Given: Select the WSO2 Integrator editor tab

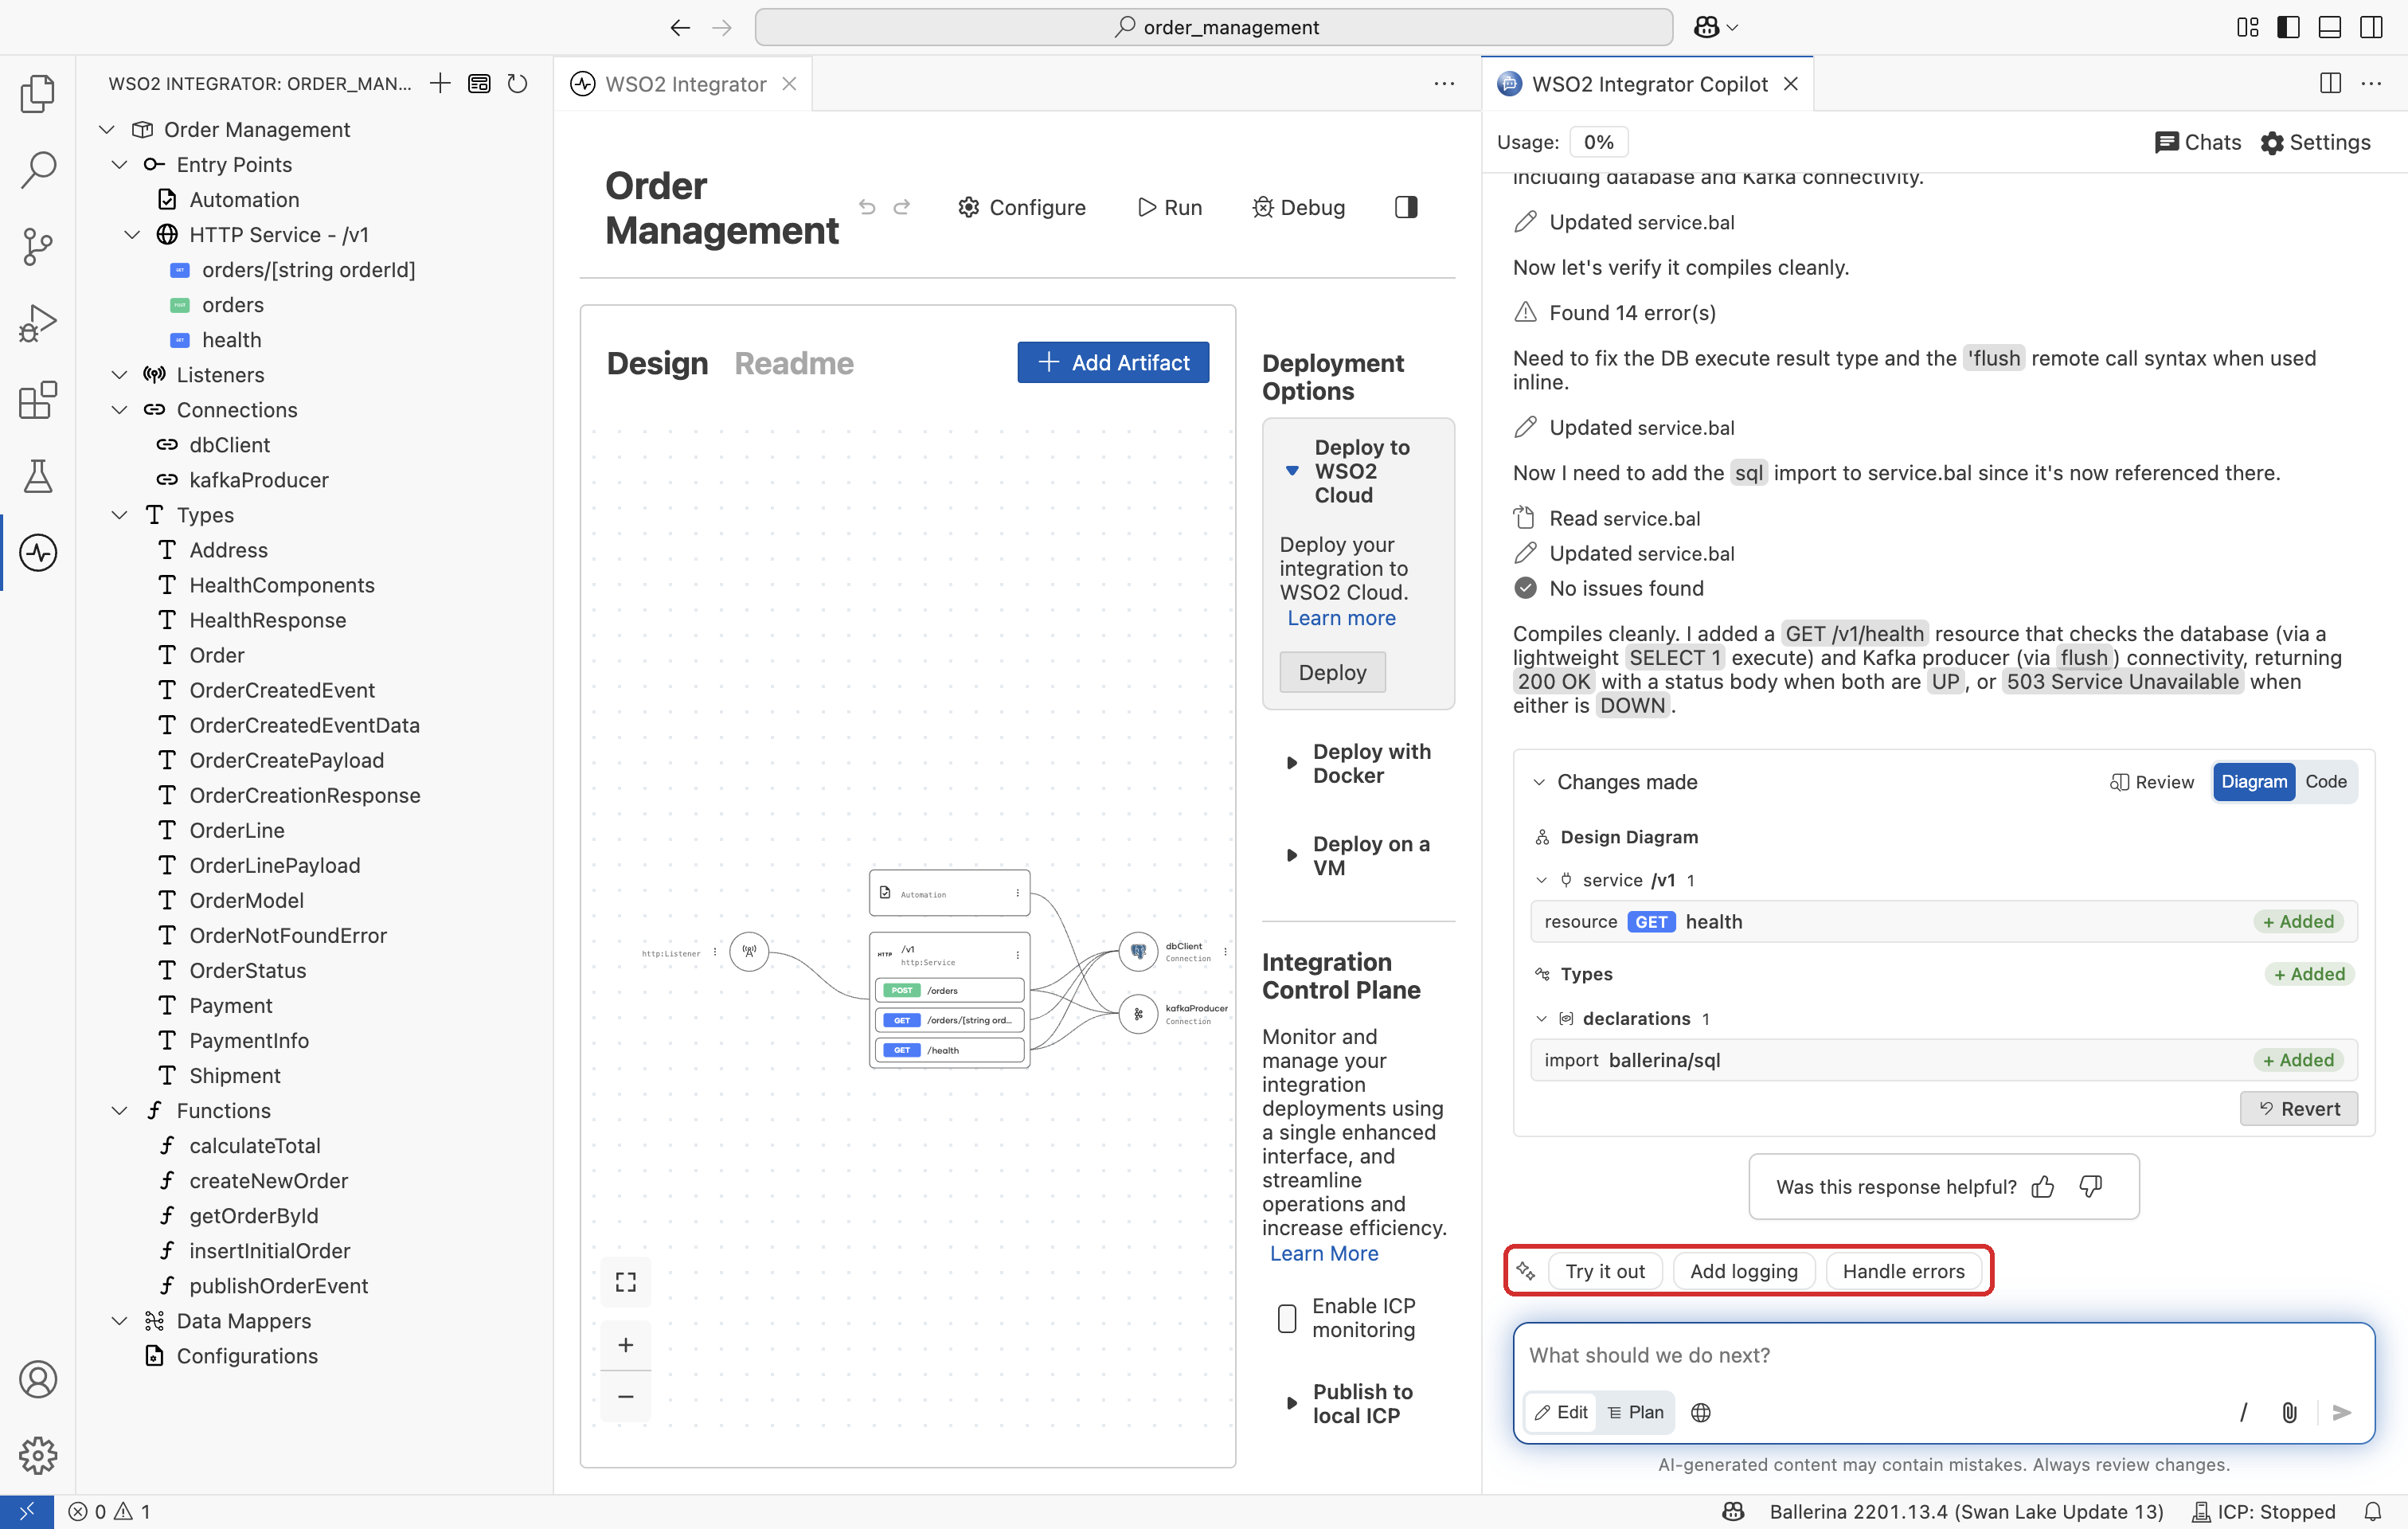Looking at the screenshot, I should (684, 84).
